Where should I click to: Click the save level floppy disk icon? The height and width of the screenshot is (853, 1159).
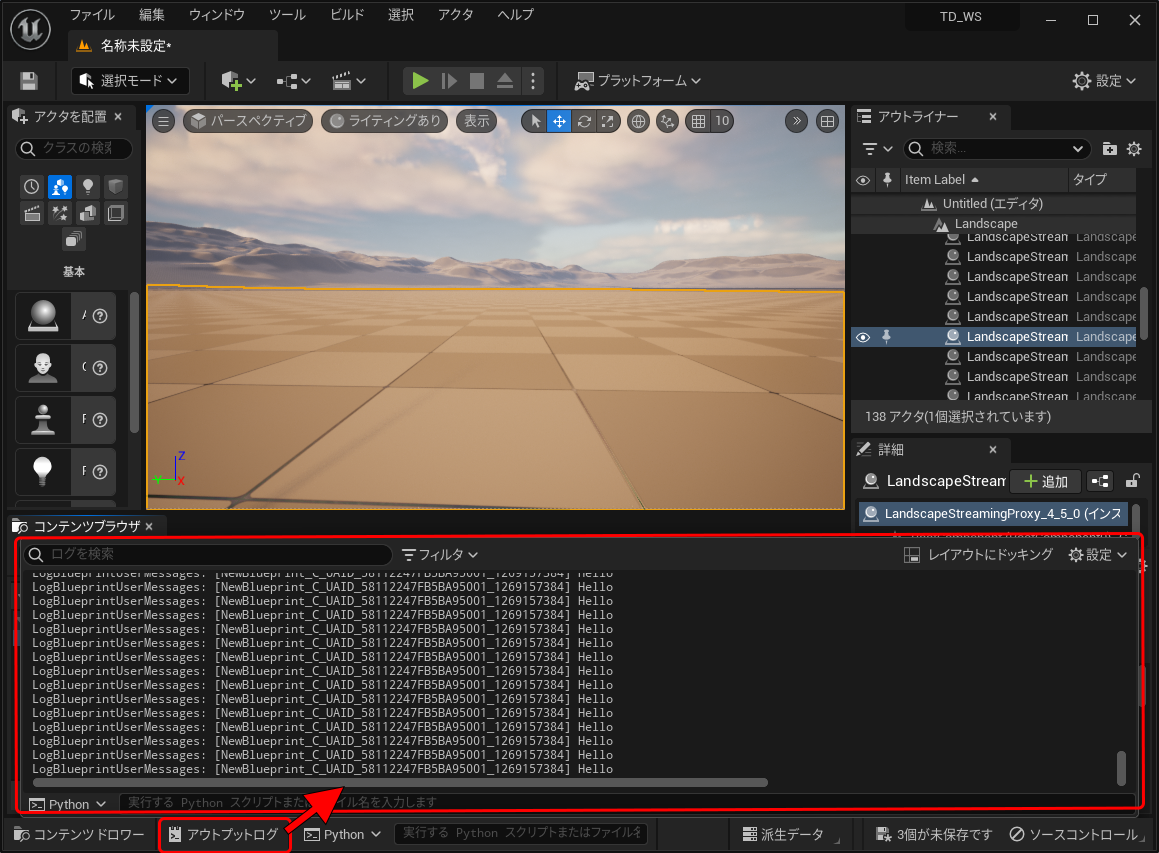(x=29, y=81)
